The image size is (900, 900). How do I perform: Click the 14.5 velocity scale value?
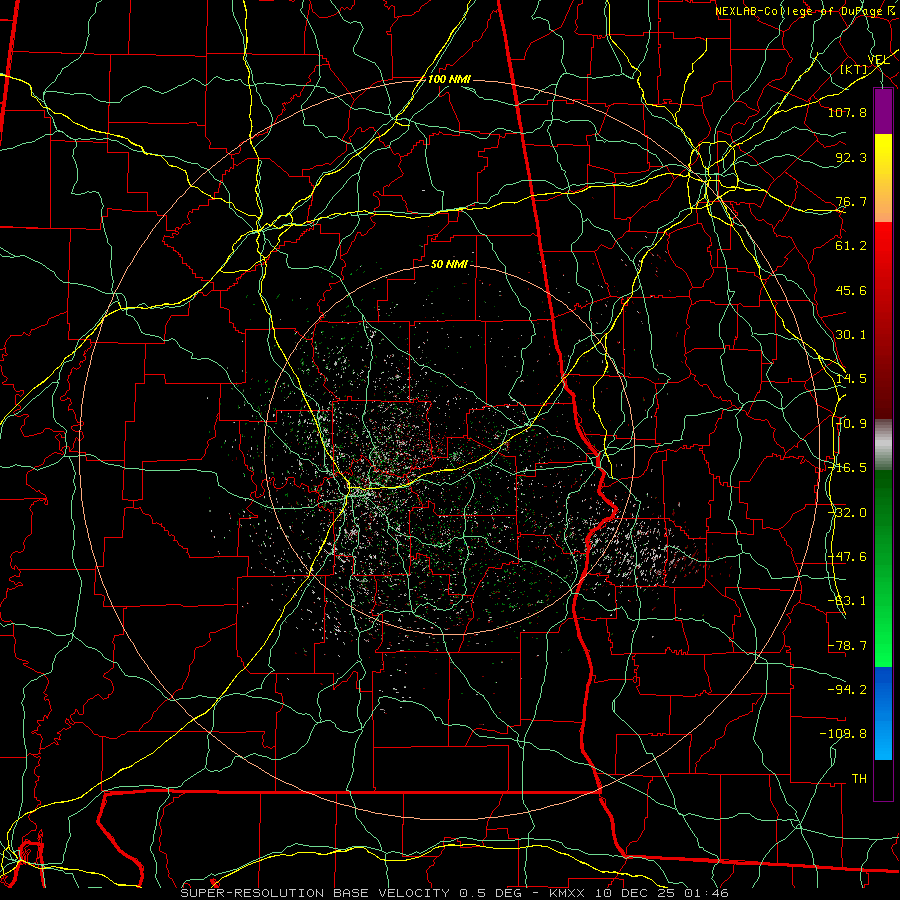pos(851,379)
